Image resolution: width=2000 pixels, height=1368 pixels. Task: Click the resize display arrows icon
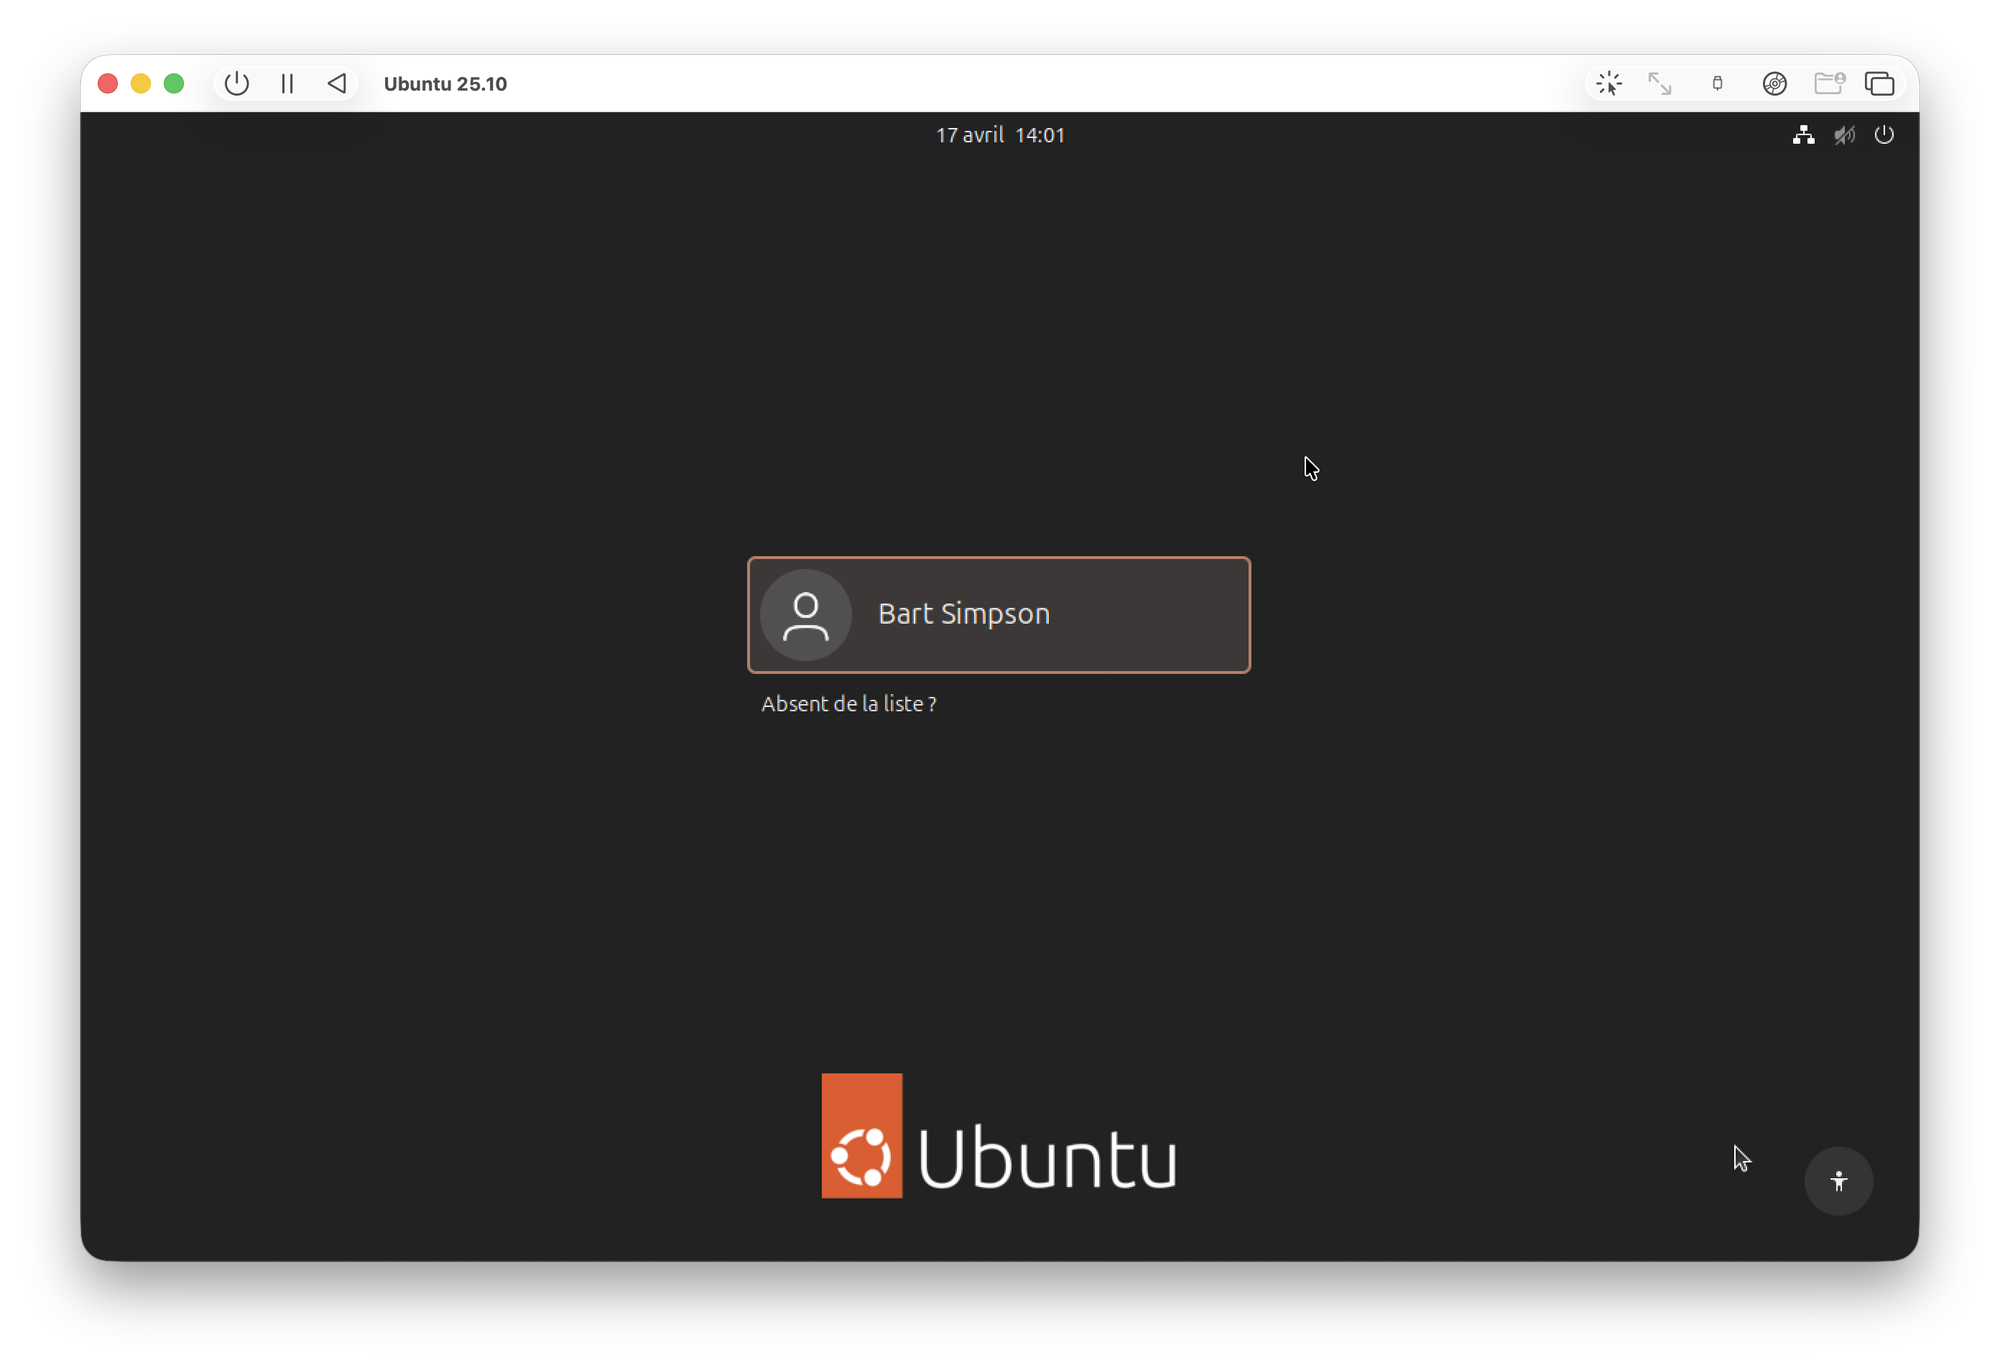point(1660,84)
